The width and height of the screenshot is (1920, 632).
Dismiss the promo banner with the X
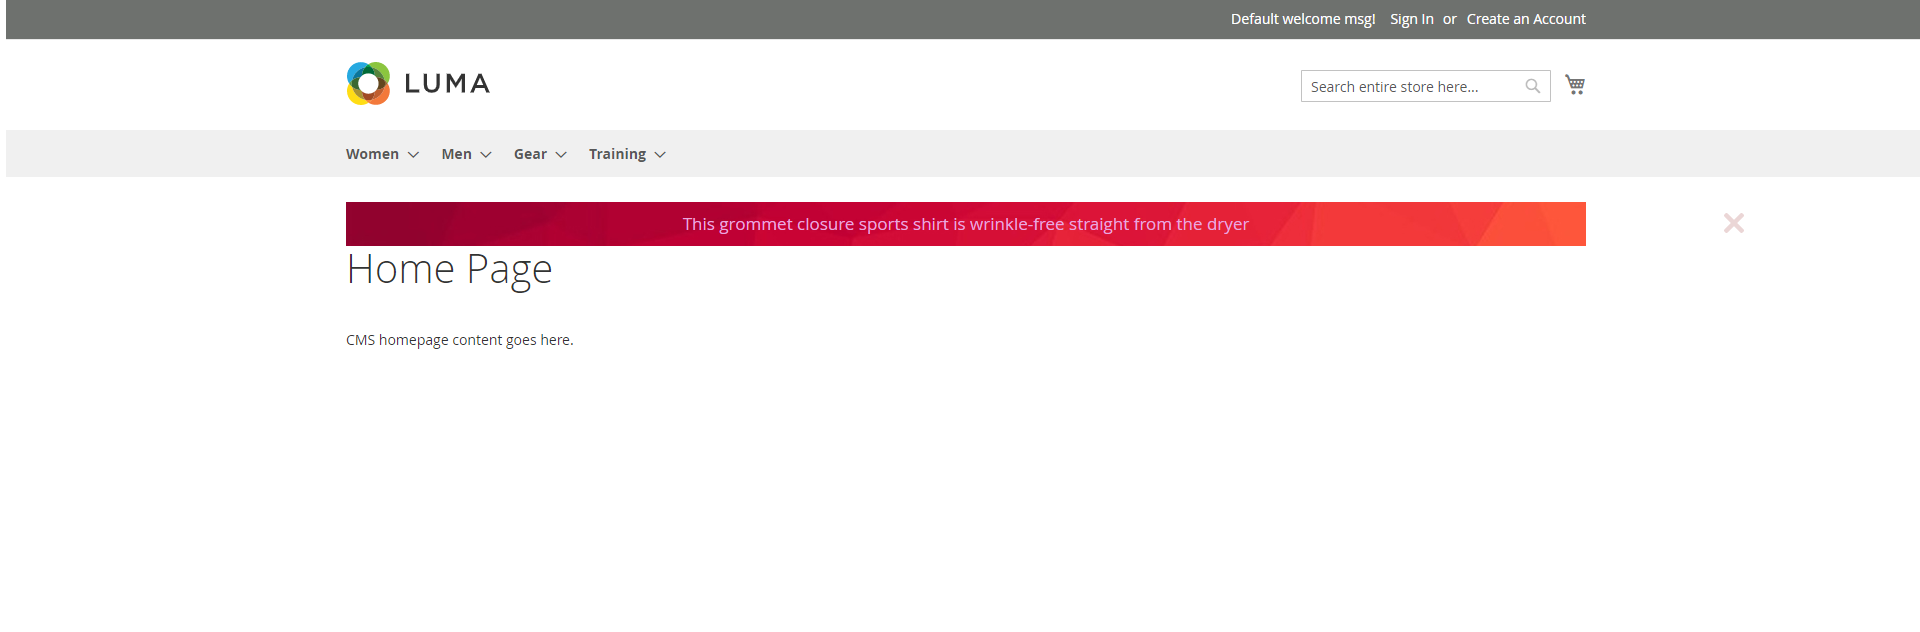(1733, 223)
